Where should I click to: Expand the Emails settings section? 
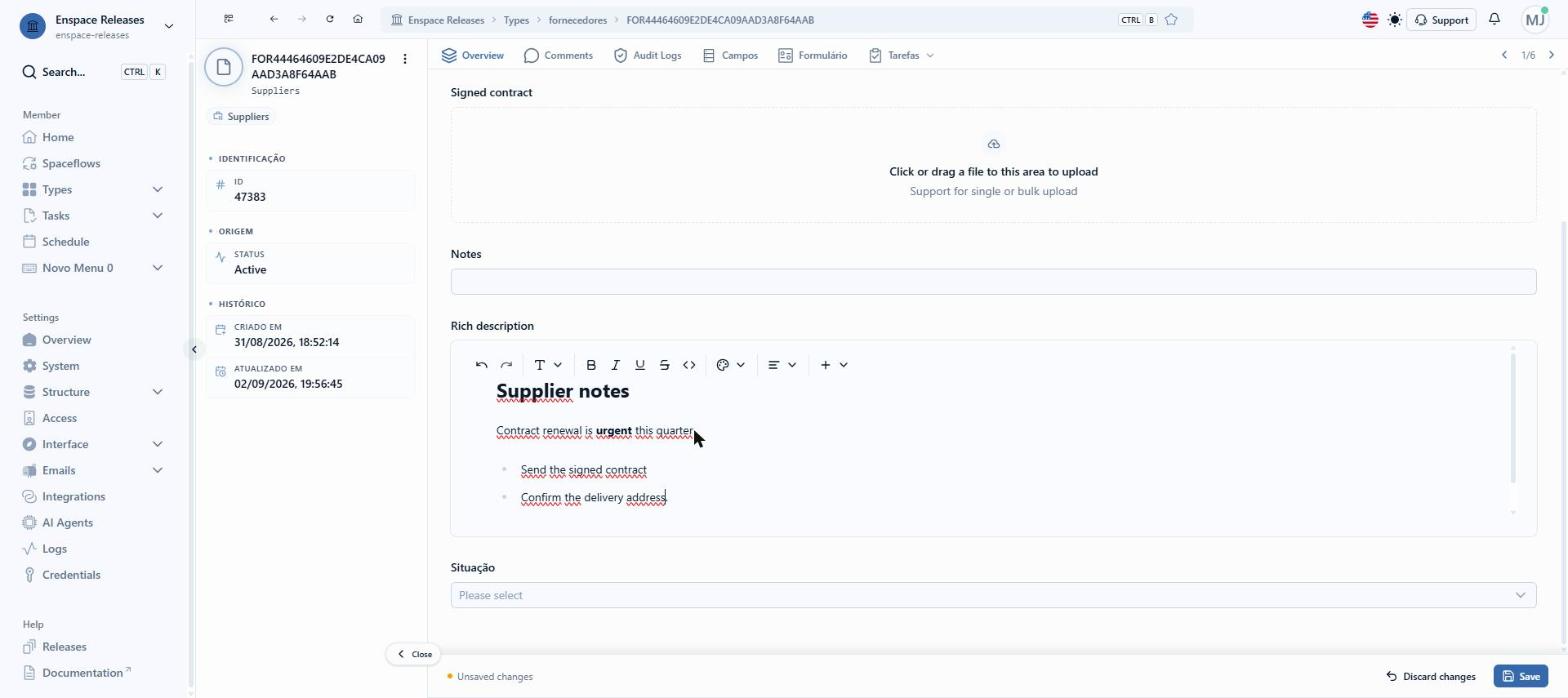click(94, 470)
